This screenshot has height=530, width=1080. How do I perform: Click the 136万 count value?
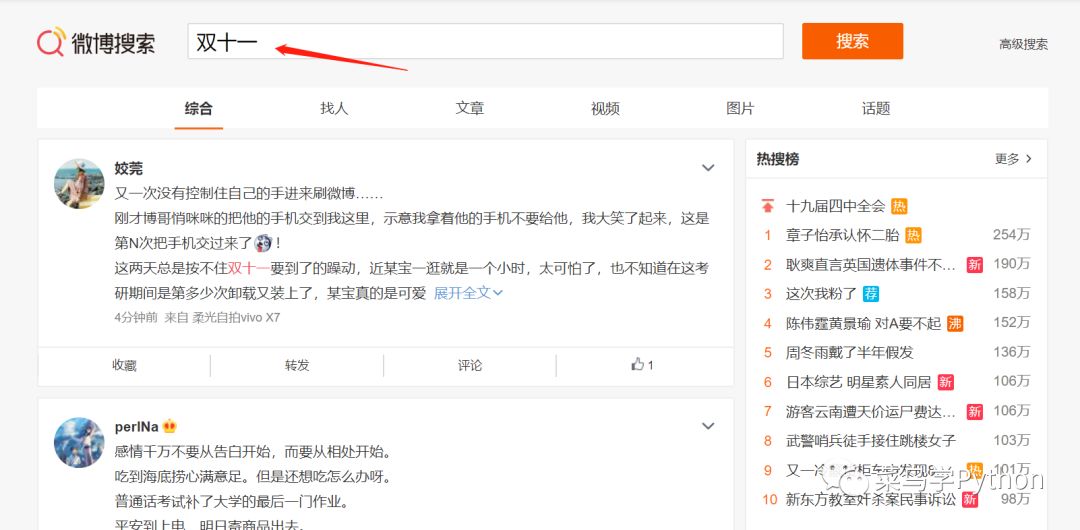[x=1012, y=351]
